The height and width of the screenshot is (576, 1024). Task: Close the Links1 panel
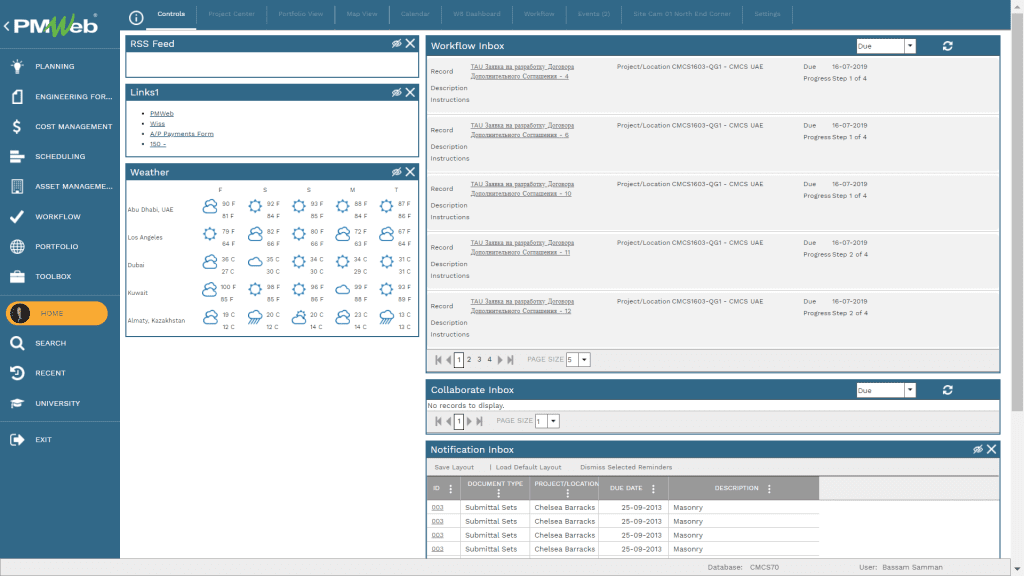coord(410,92)
